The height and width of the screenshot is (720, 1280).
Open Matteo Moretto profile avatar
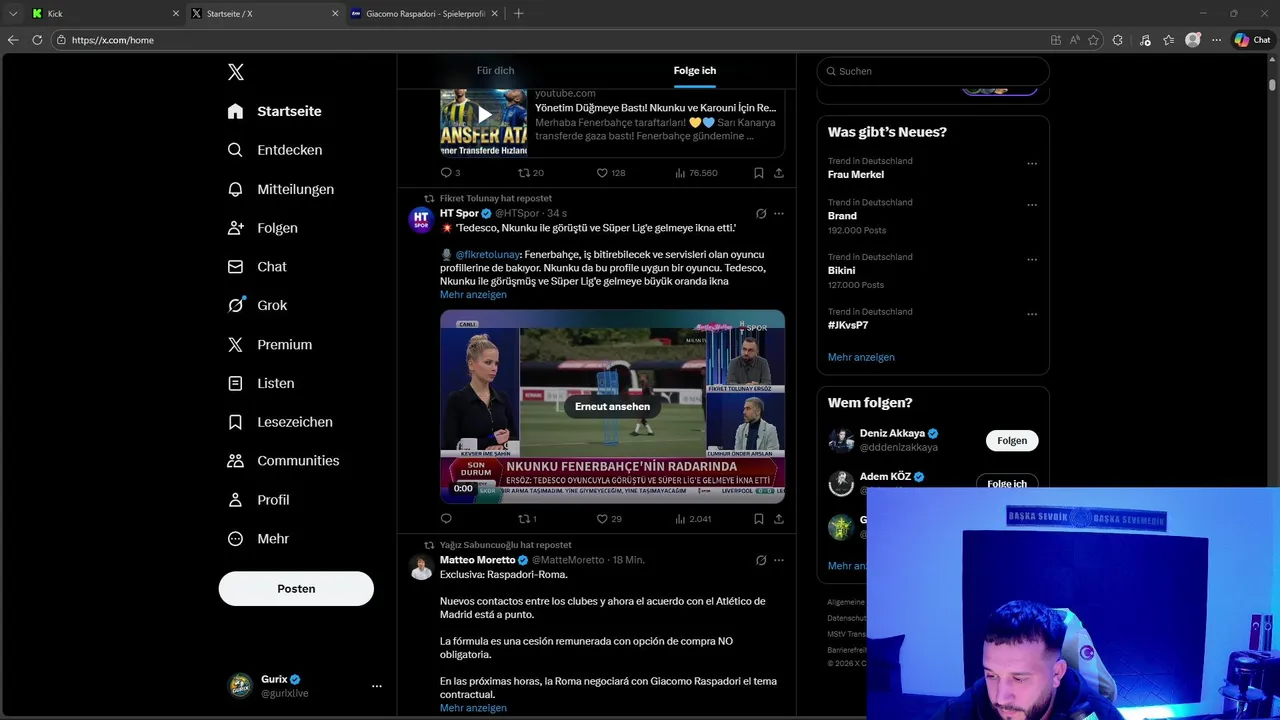coord(421,567)
